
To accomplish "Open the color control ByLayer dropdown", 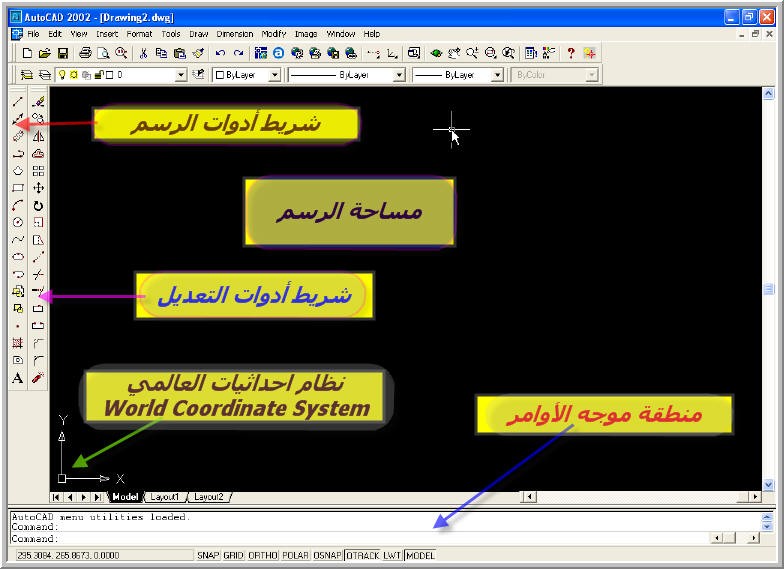I will [274, 75].
